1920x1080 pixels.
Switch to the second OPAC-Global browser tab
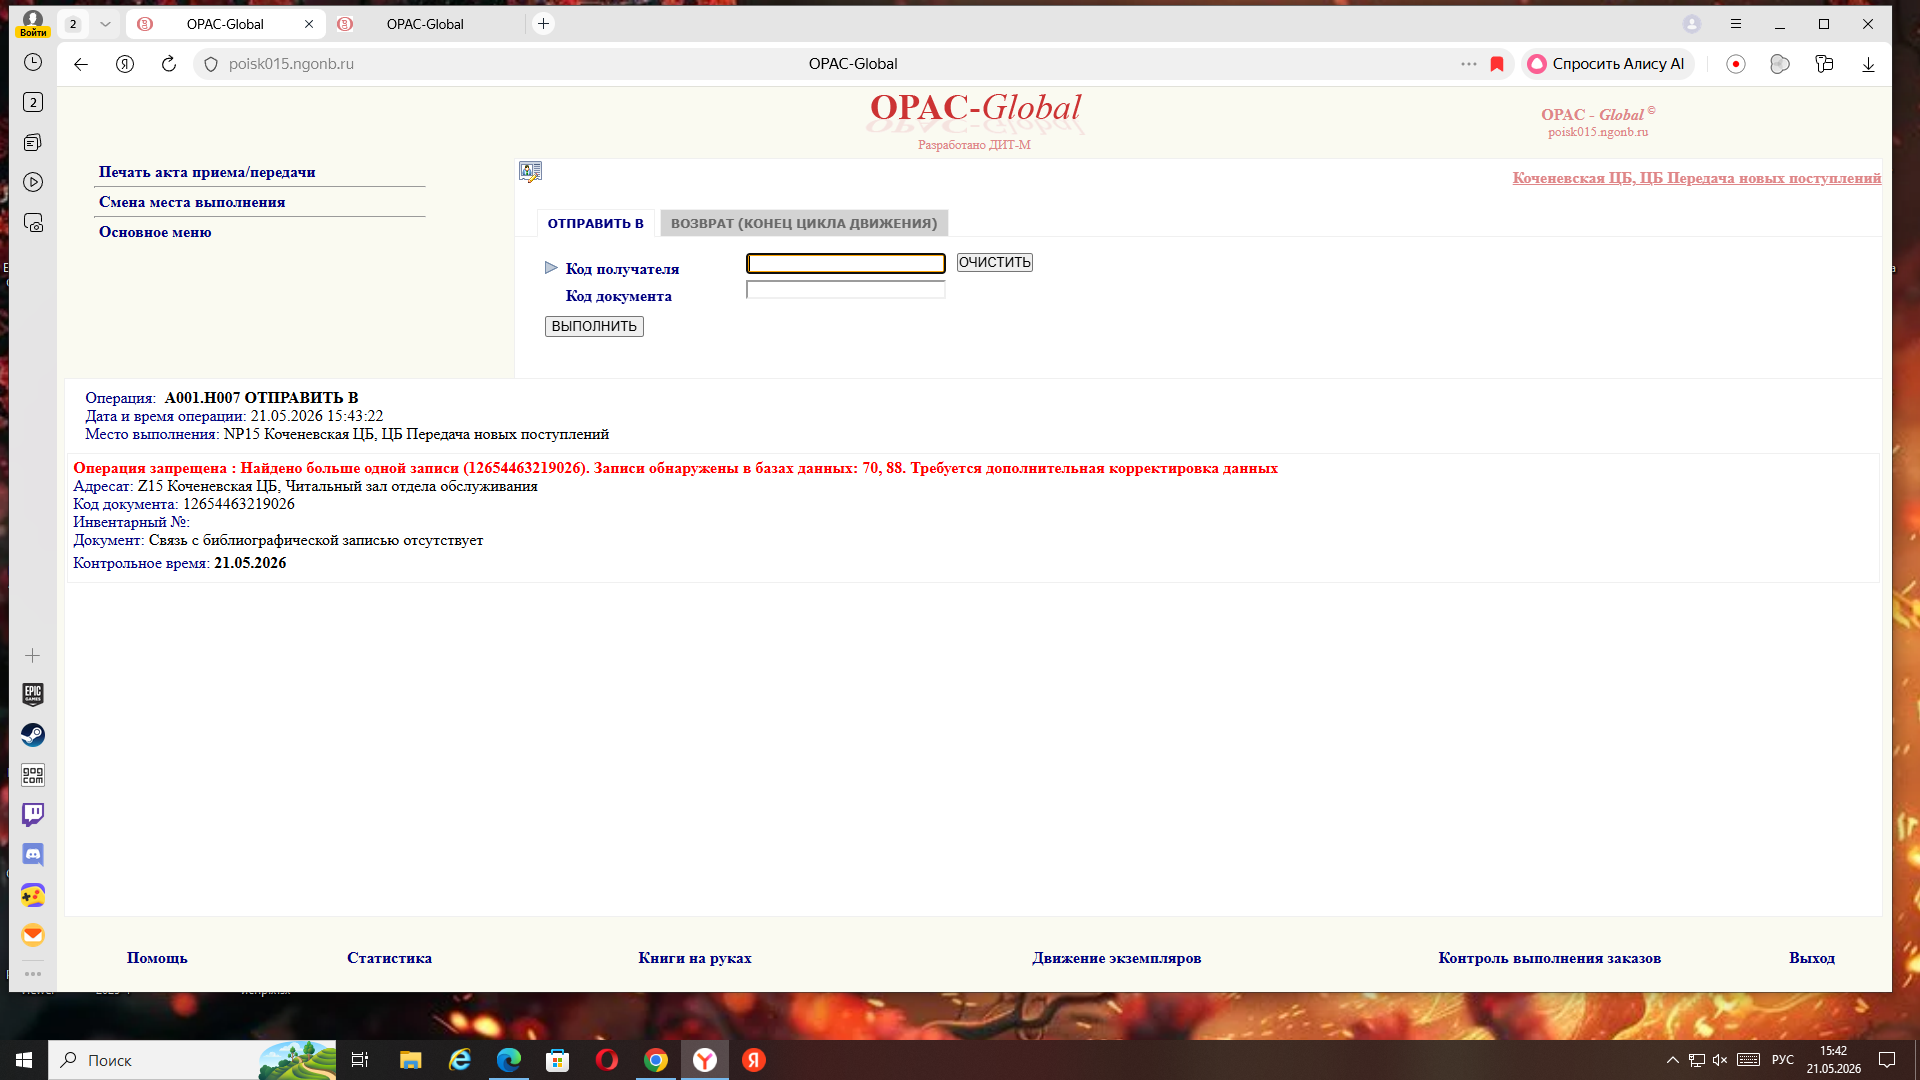coord(425,24)
